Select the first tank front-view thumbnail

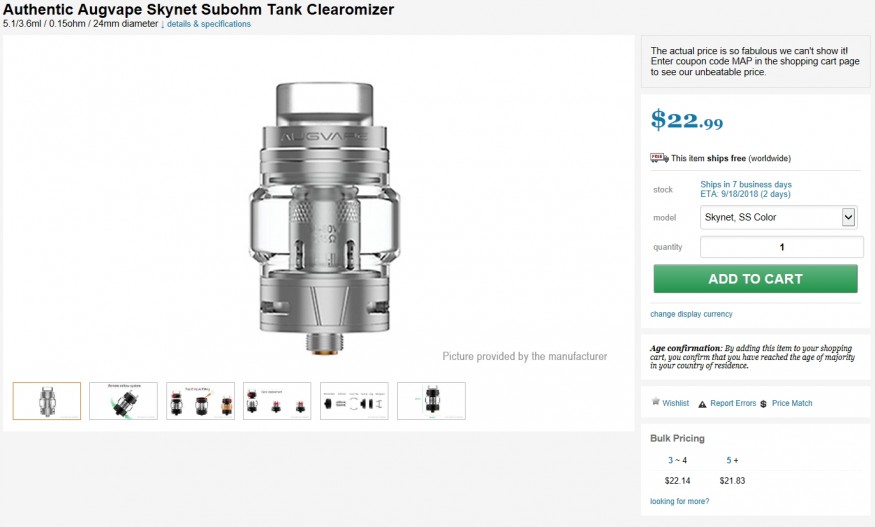(x=47, y=401)
